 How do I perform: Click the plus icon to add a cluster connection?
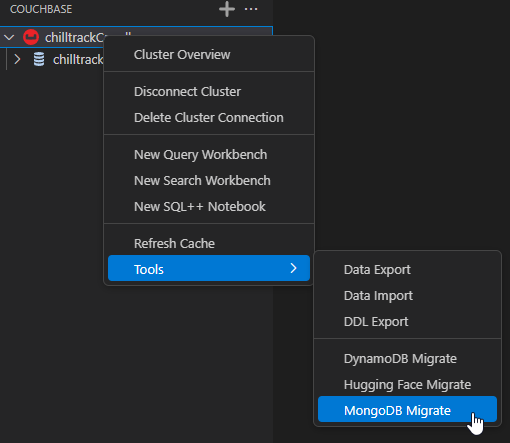tap(227, 9)
